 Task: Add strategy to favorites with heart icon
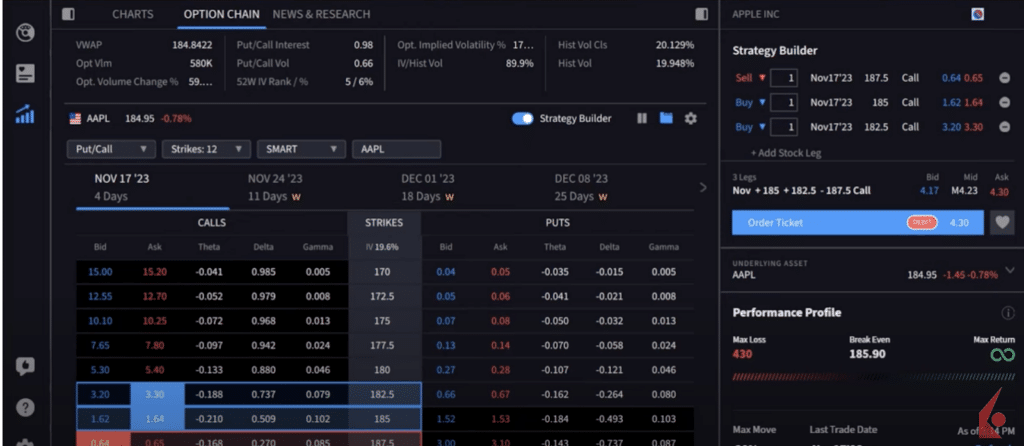tap(1002, 223)
